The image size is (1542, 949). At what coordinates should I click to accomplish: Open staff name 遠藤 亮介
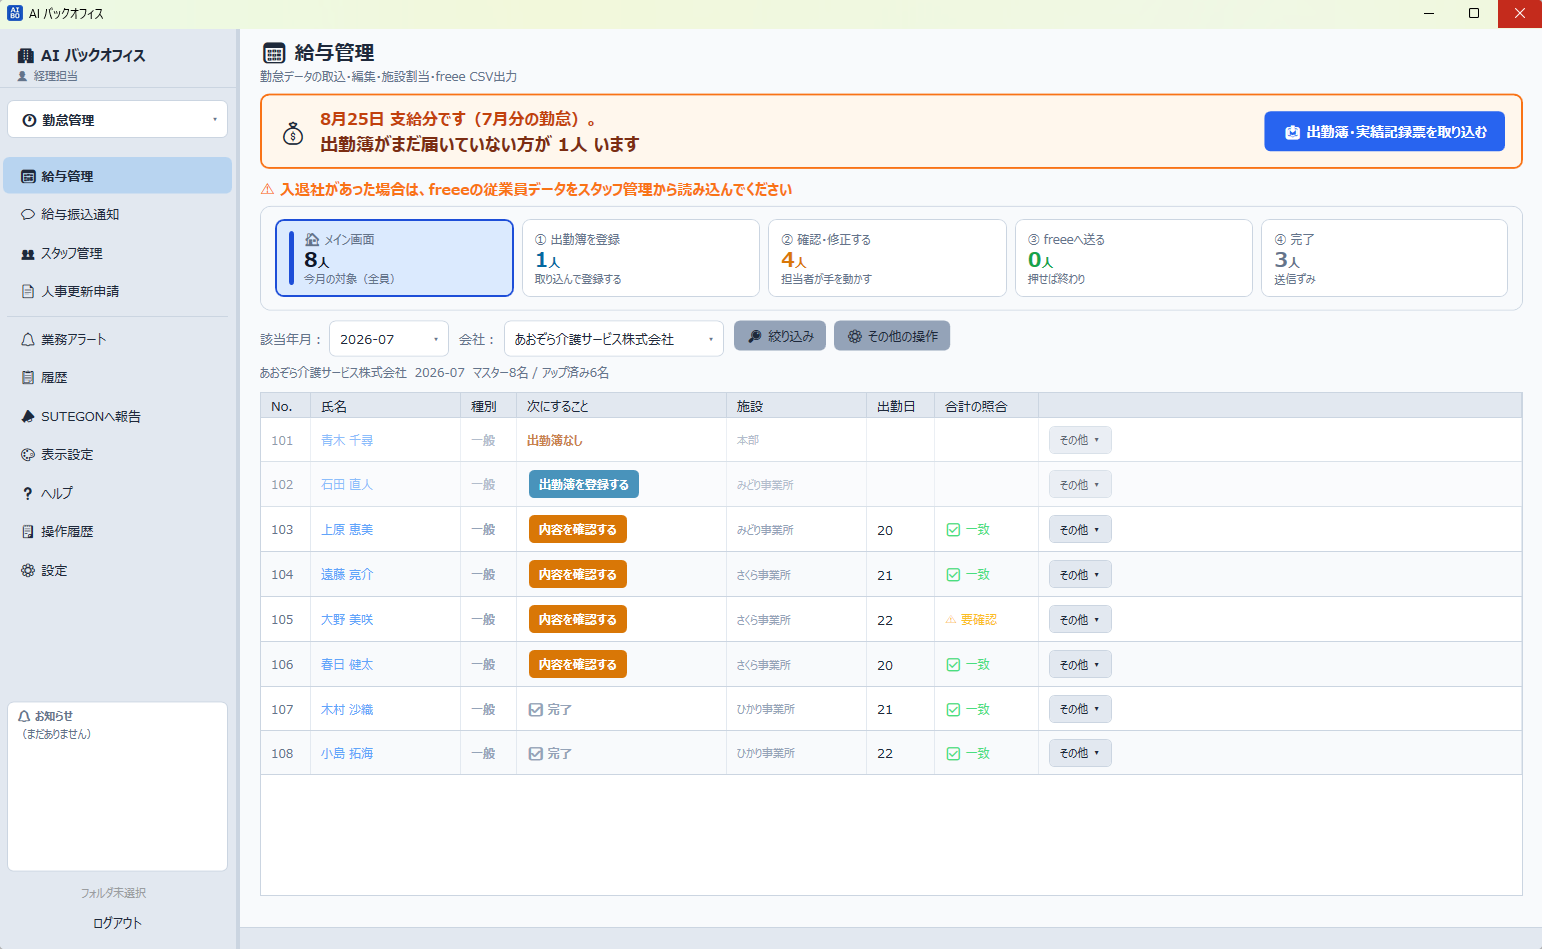pyautogui.click(x=347, y=575)
